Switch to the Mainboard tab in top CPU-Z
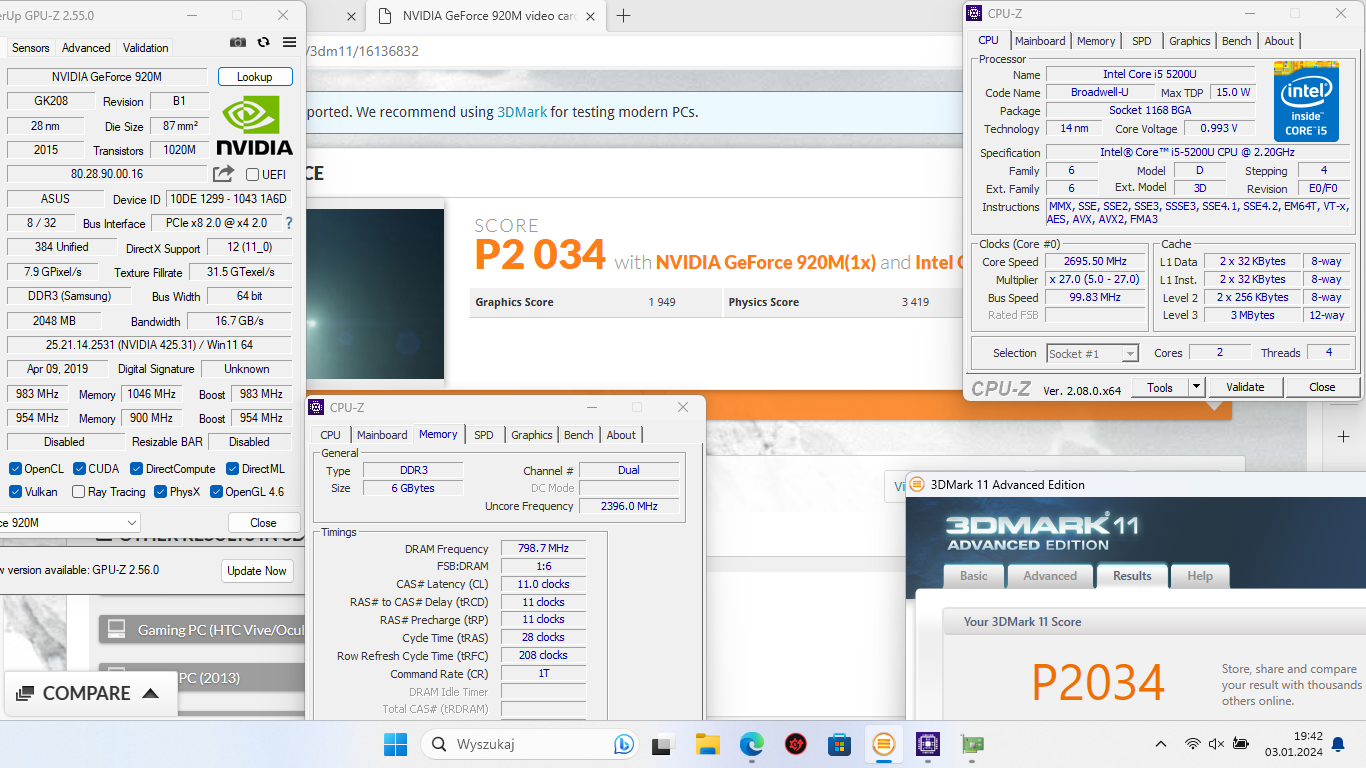This screenshot has height=768, width=1366. click(1040, 41)
